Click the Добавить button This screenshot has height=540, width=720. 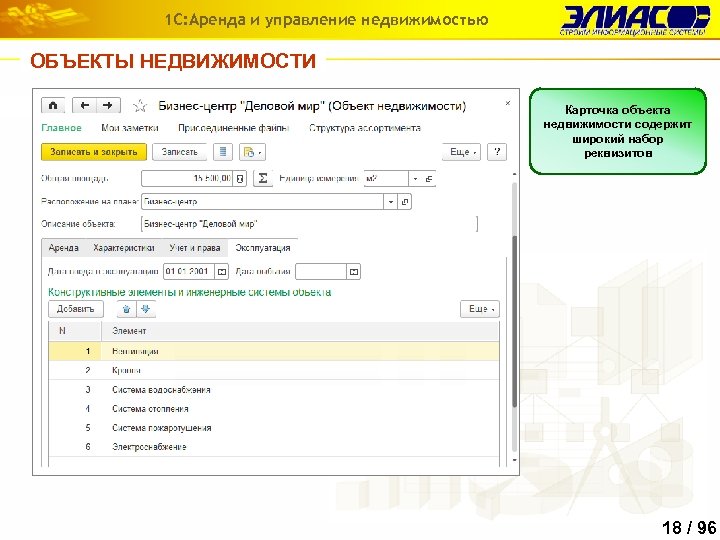point(76,309)
